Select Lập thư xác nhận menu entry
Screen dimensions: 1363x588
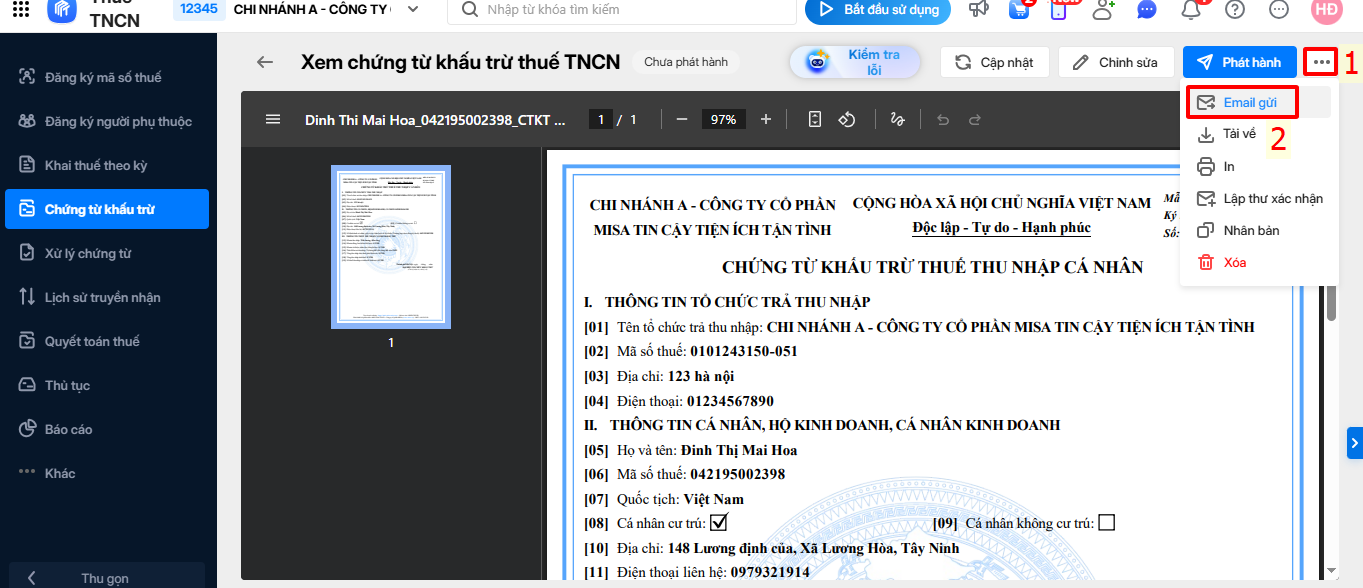coord(1258,198)
